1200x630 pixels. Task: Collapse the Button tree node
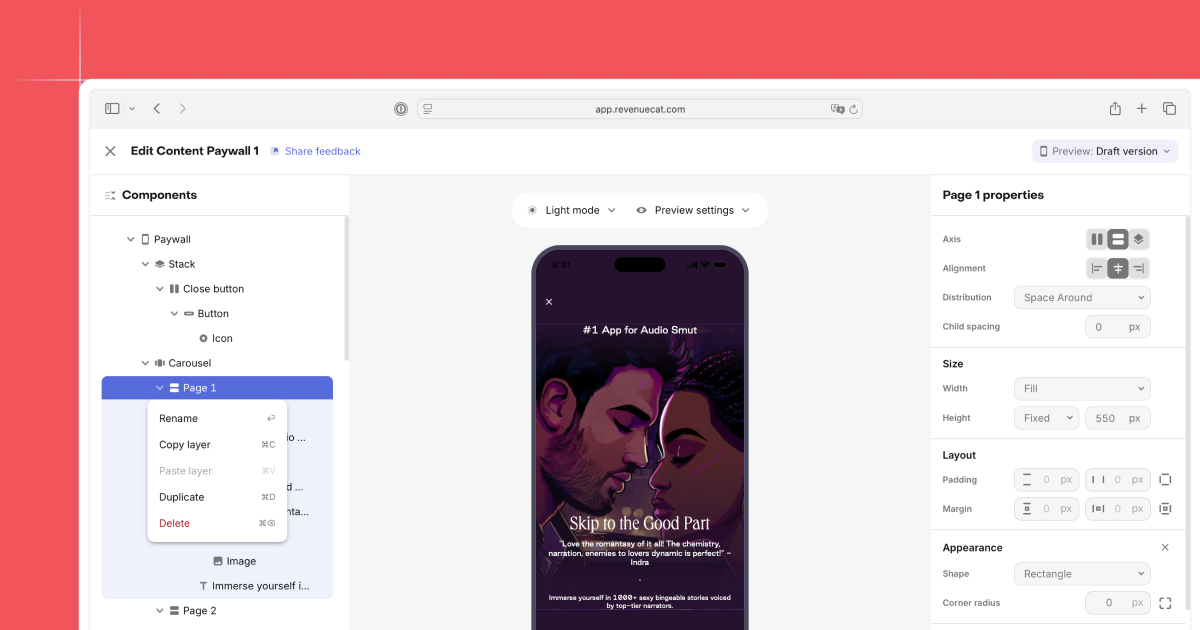click(174, 313)
